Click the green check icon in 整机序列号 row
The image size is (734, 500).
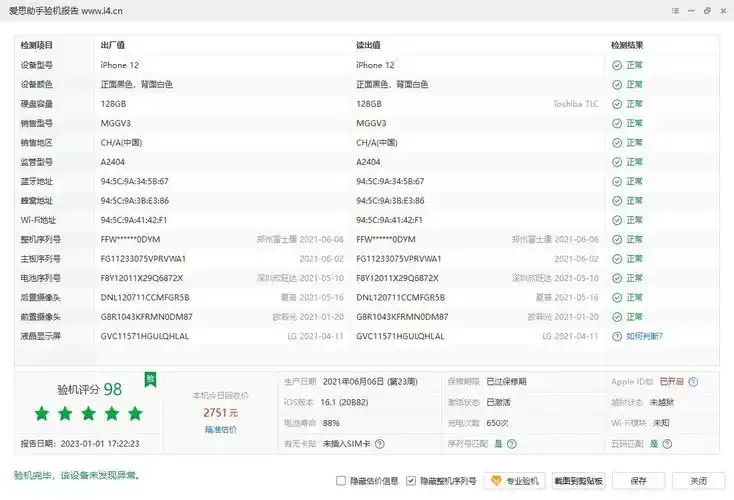617,239
